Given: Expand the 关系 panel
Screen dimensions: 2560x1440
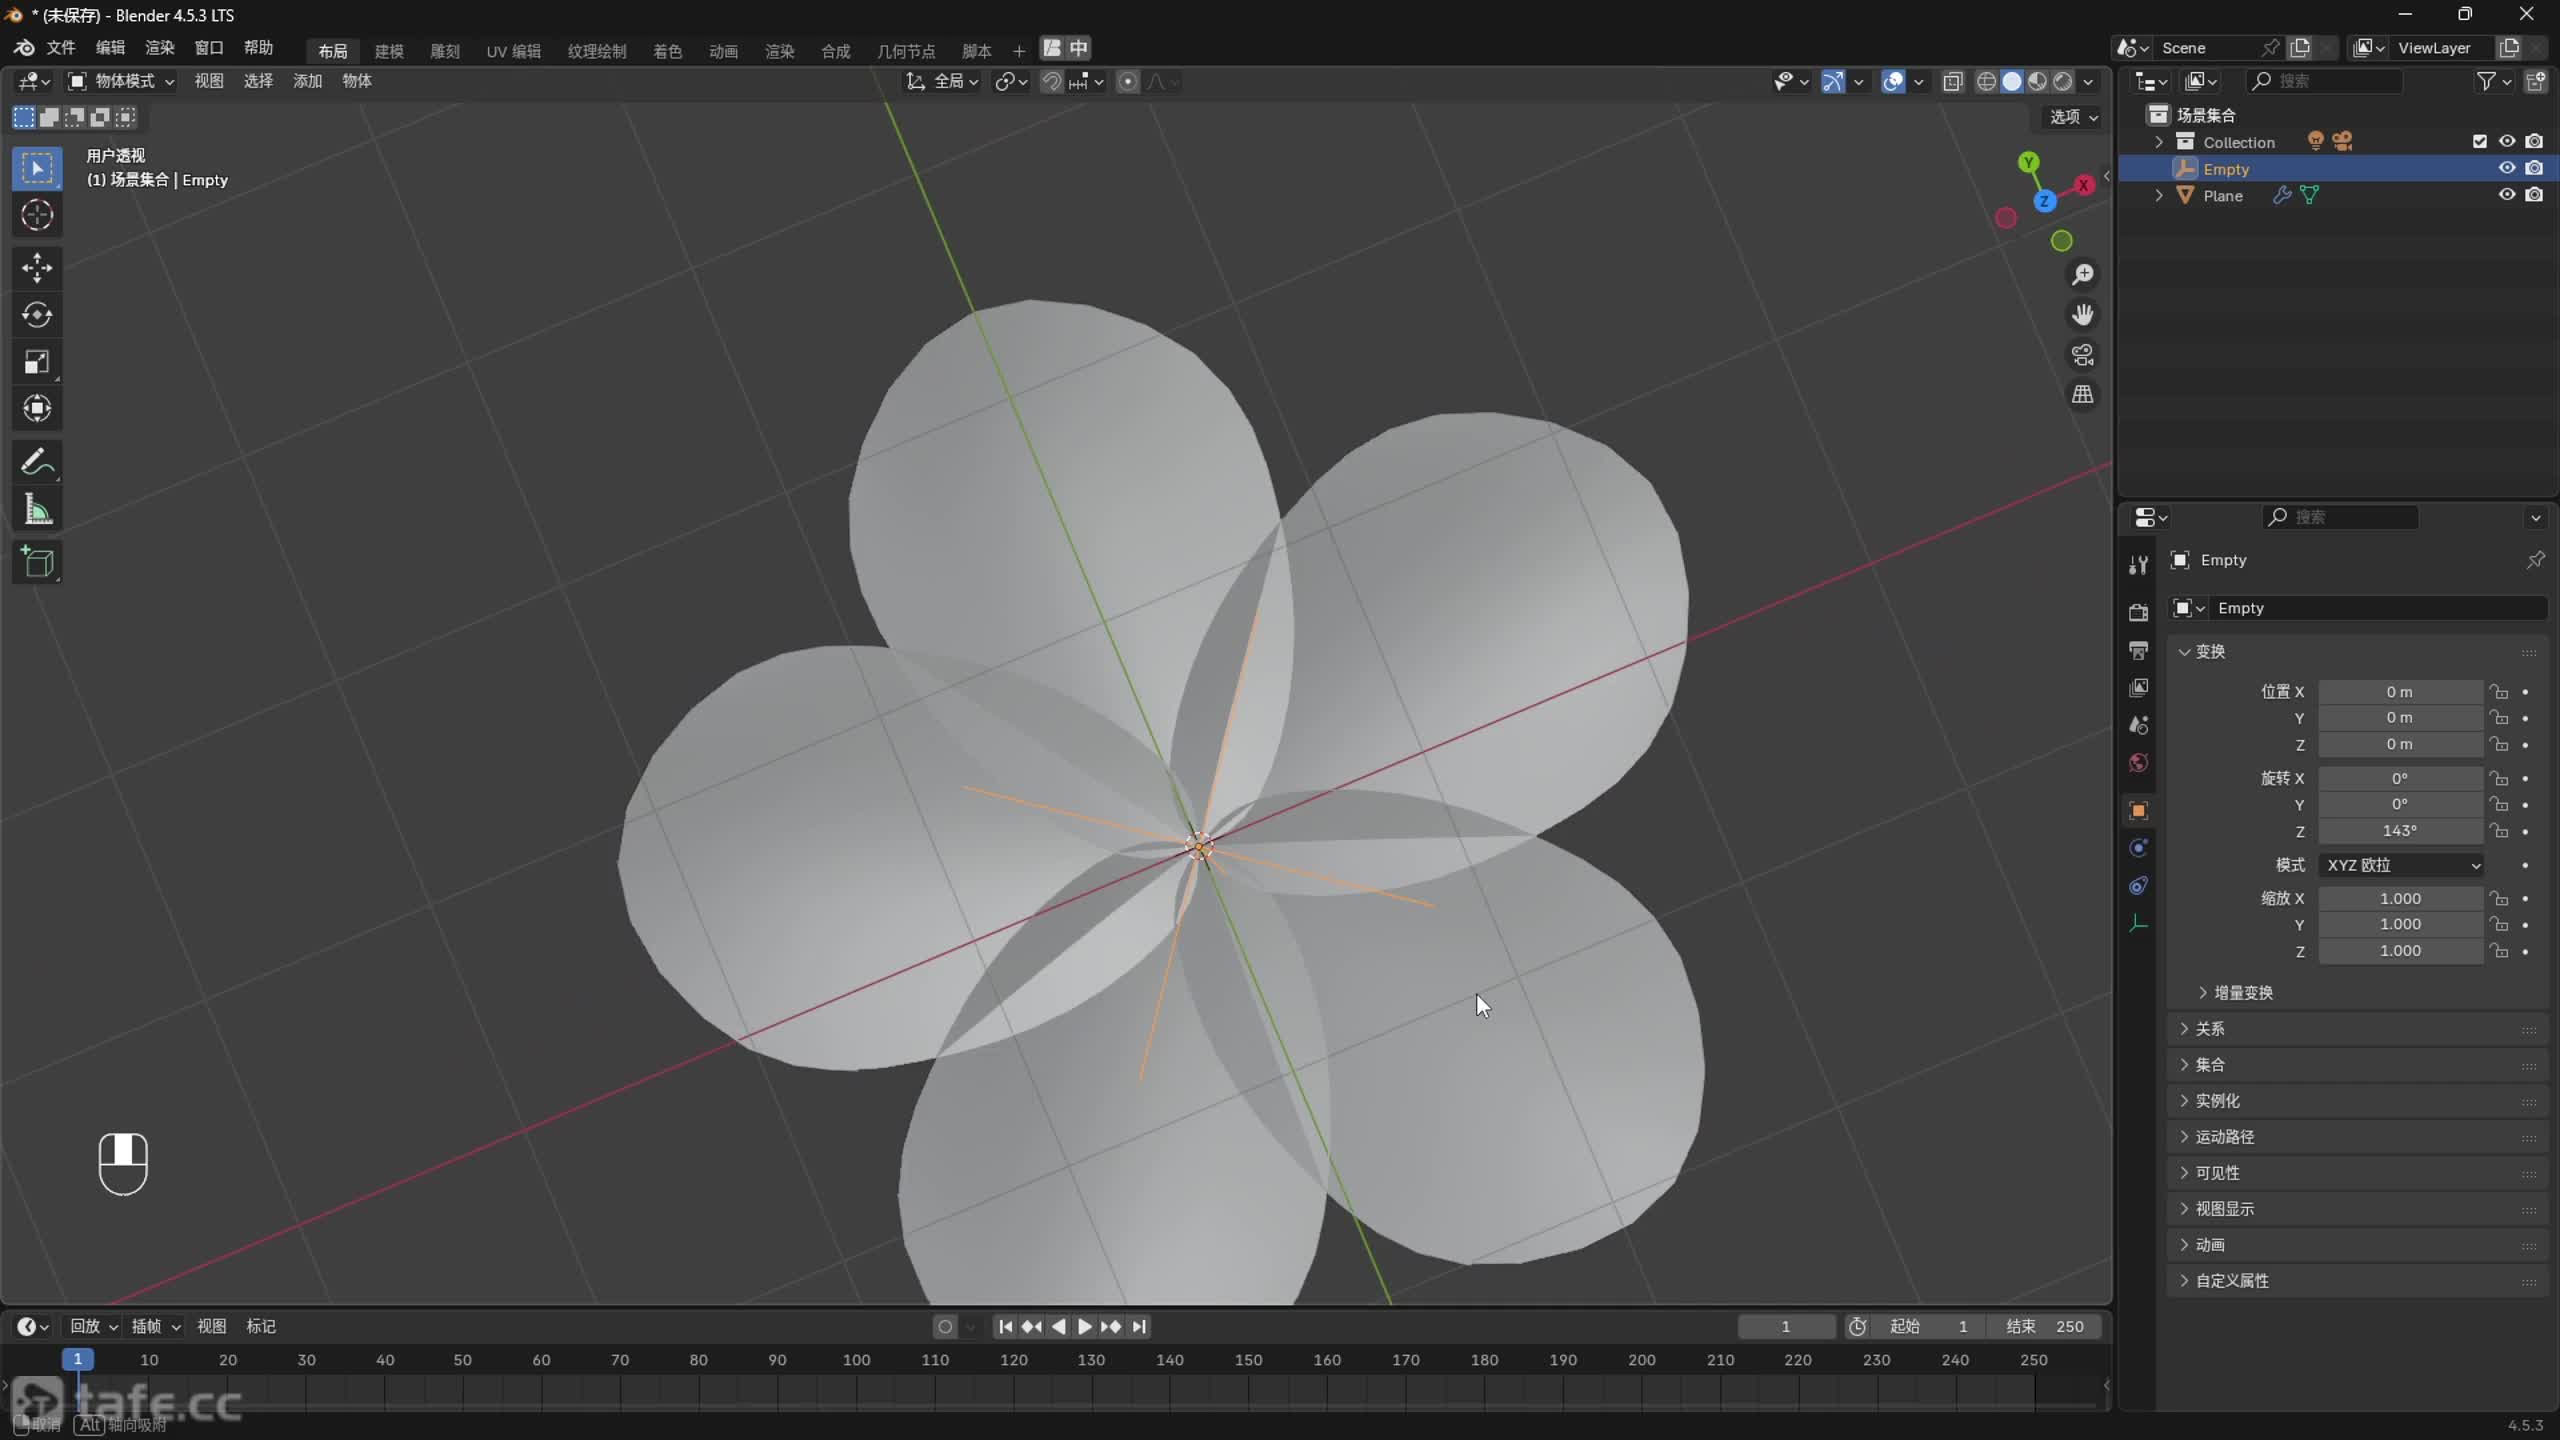Looking at the screenshot, I should click(x=2209, y=1029).
